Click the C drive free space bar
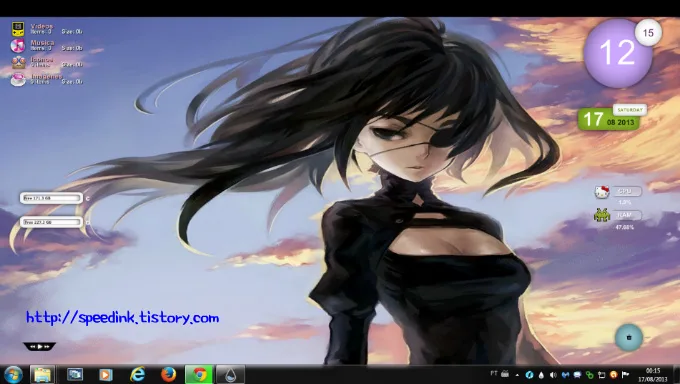Viewport: 680px width, 384px height. (51, 198)
